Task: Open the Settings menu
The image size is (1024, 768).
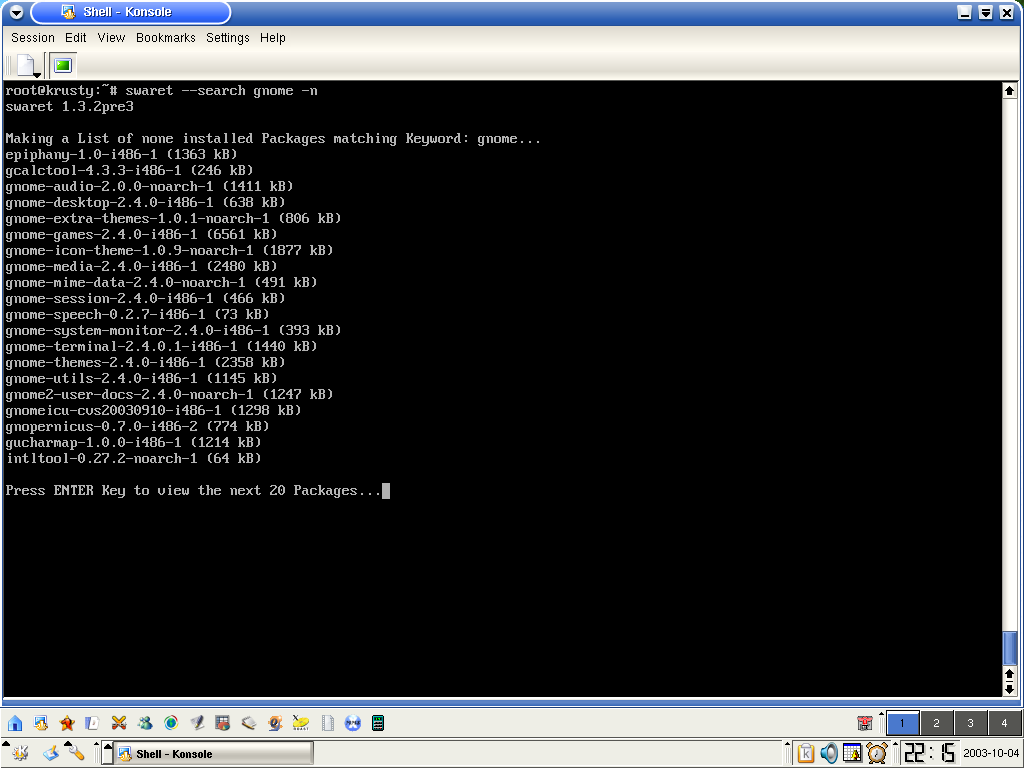Action: coord(228,38)
